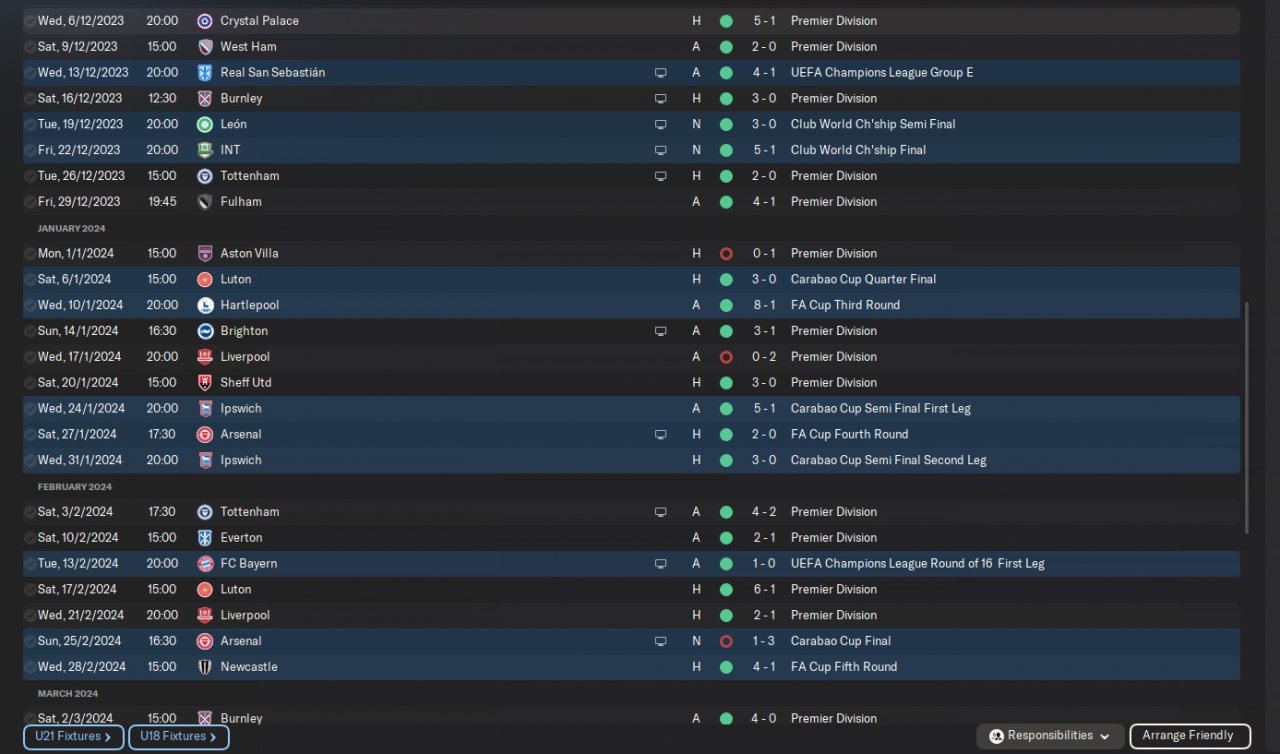Click the vertical scrollbar of fixtures list

1246,420
